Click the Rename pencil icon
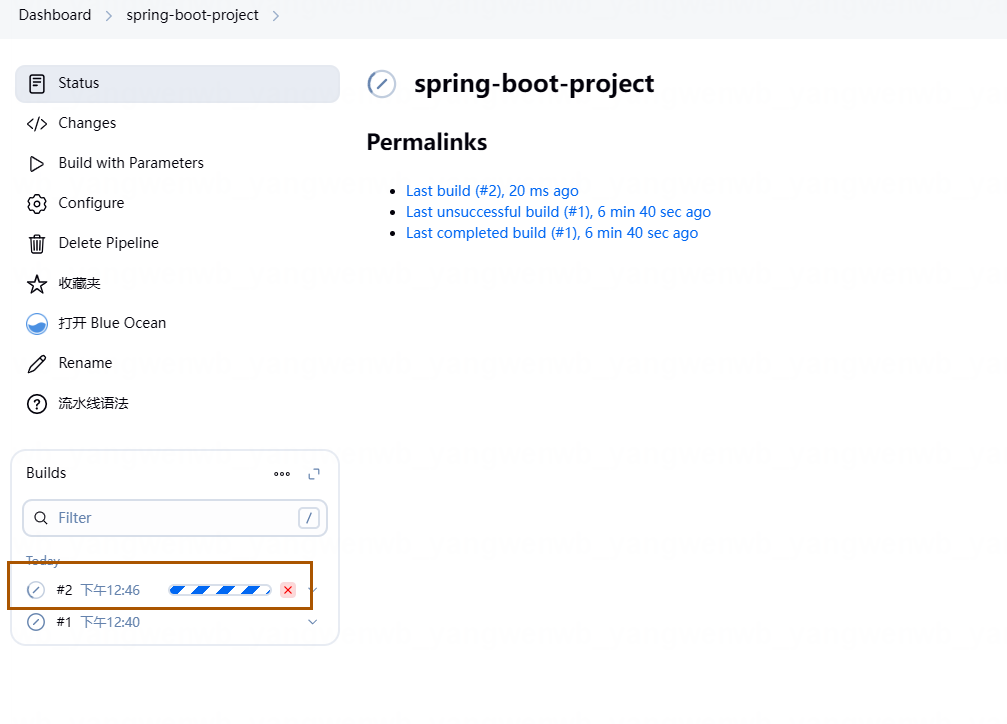Screen dimensions: 1007x724 (x=37, y=364)
